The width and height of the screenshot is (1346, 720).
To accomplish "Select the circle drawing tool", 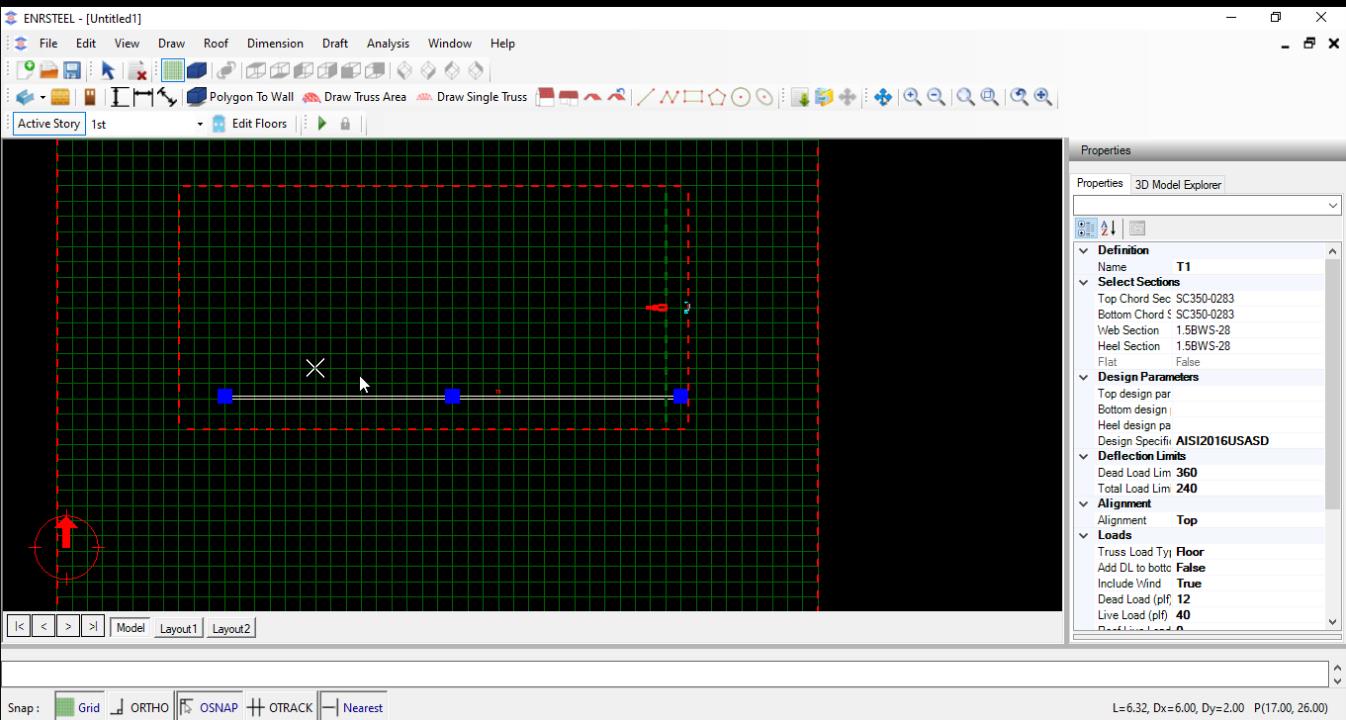I will click(x=741, y=97).
